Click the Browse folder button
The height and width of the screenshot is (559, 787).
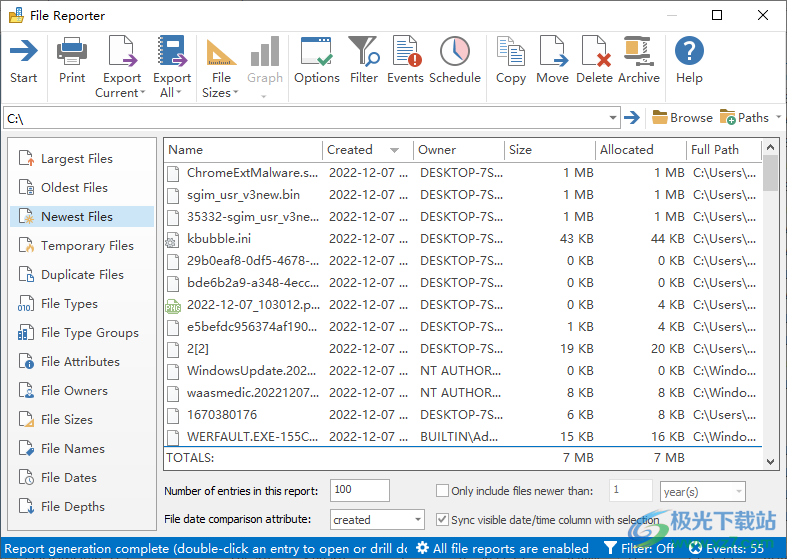coord(682,117)
